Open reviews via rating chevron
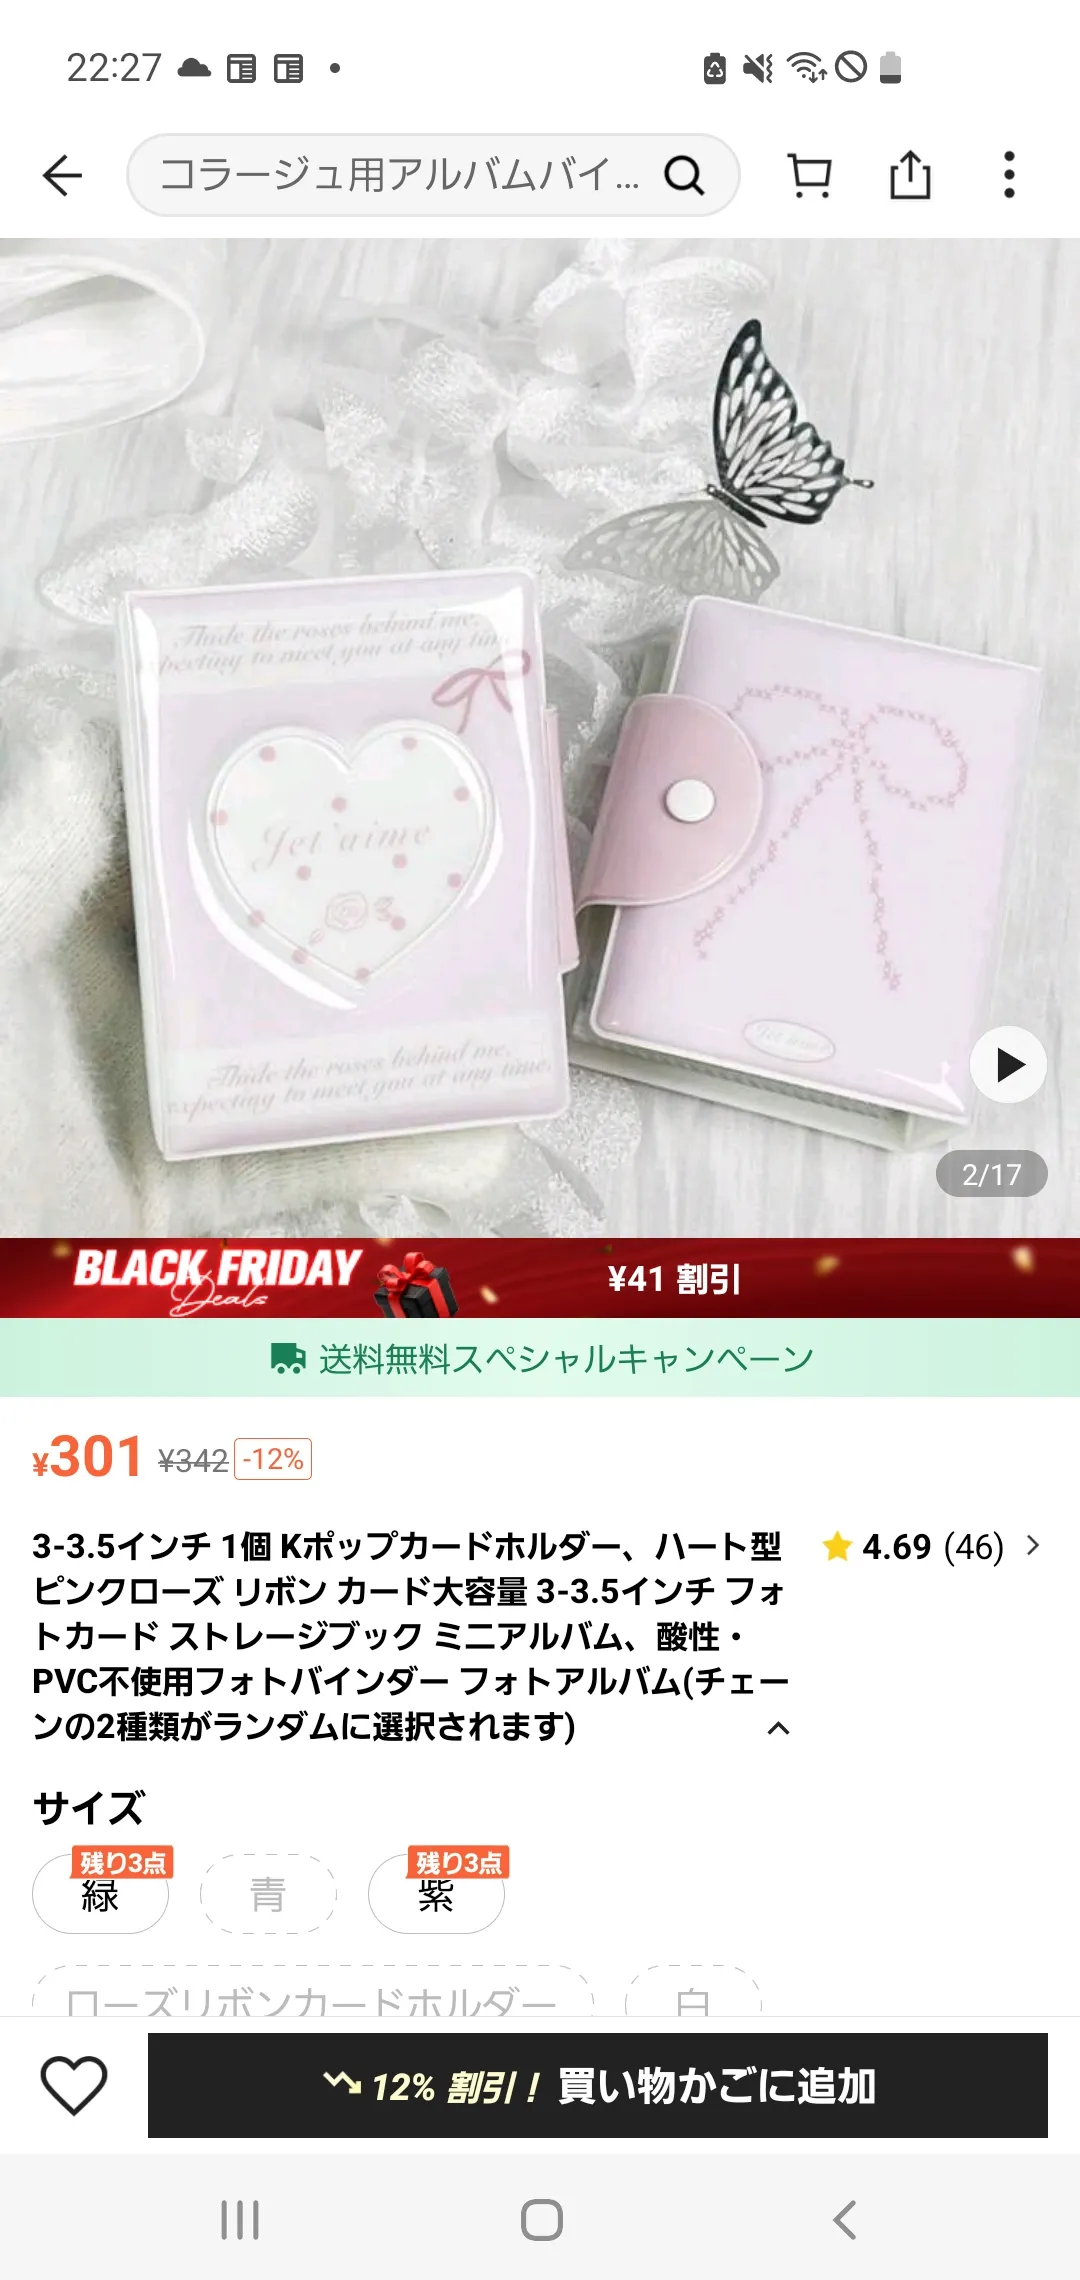Viewport: 1080px width, 2280px height. coord(1033,1546)
